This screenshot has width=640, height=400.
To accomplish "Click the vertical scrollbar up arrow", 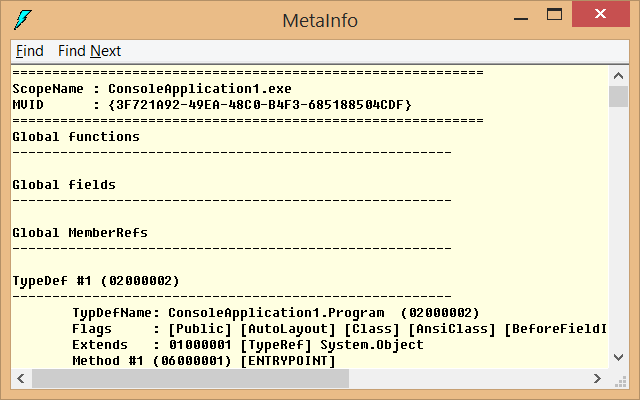I will (618, 76).
